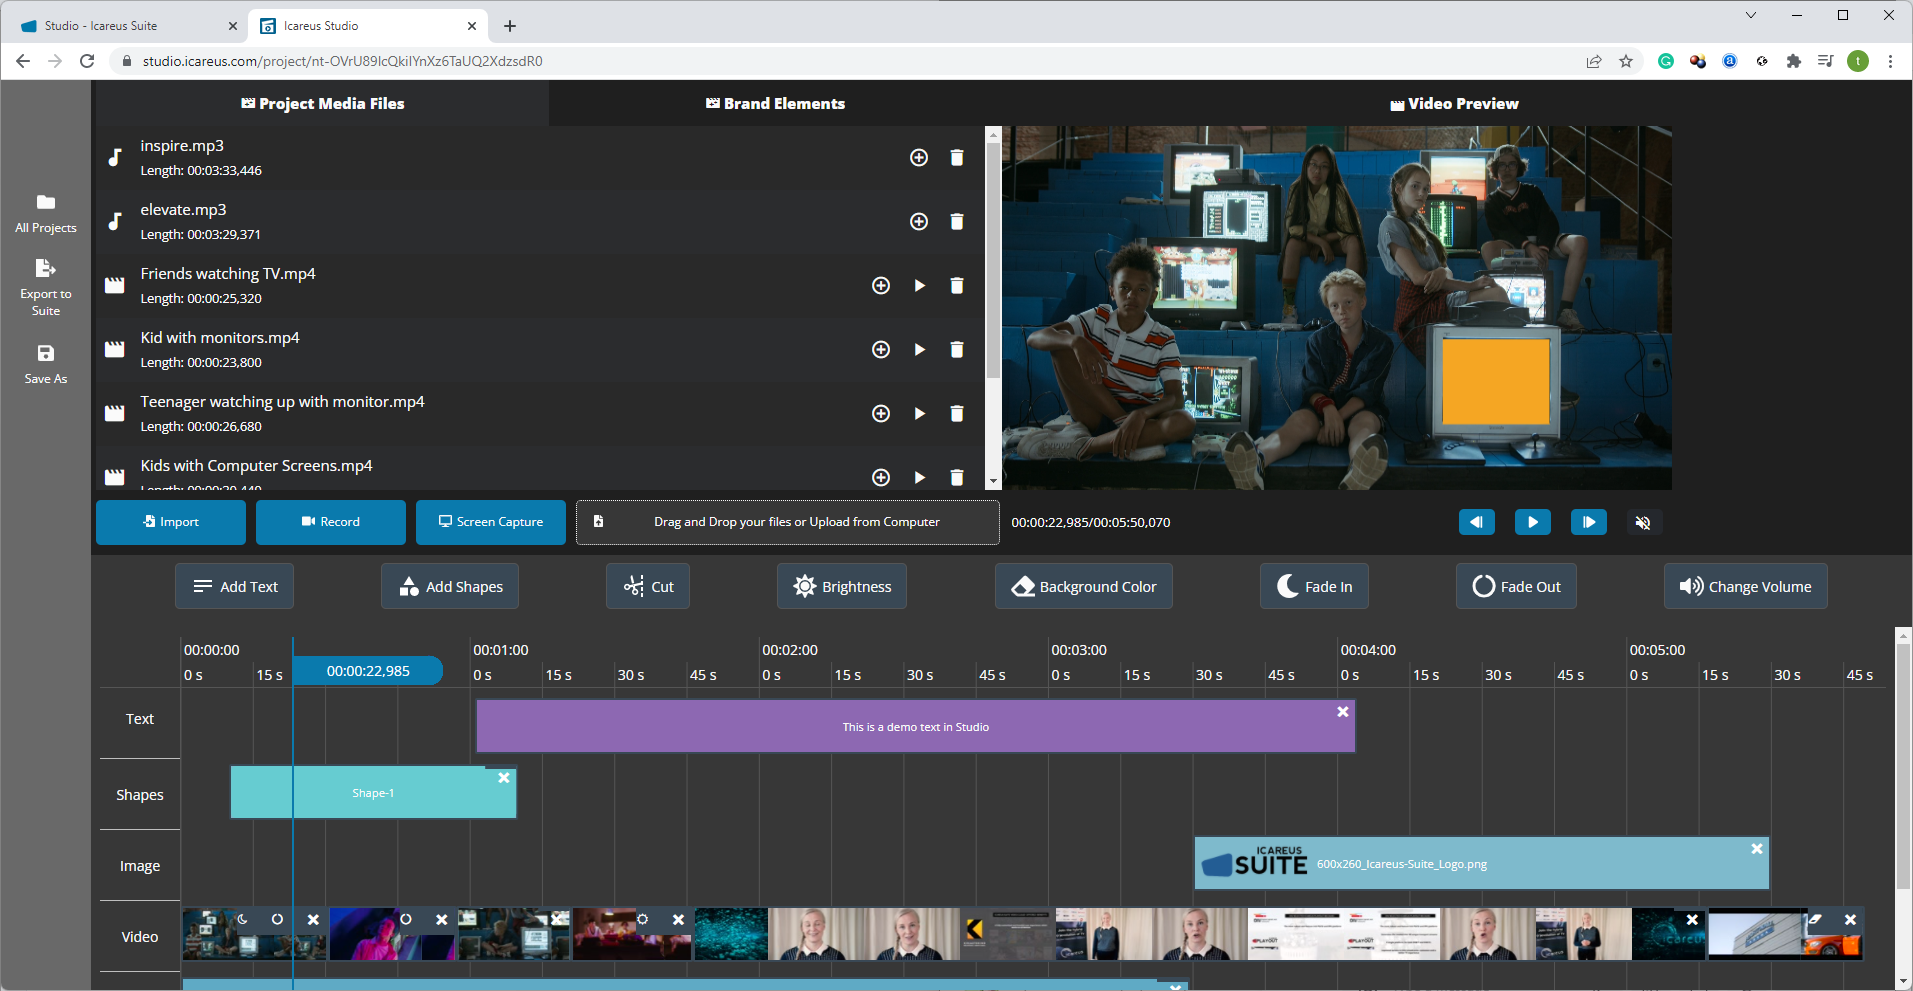This screenshot has height=991, width=1913.
Task: Add Kid with monitors.mp4 to timeline
Action: [x=880, y=350]
